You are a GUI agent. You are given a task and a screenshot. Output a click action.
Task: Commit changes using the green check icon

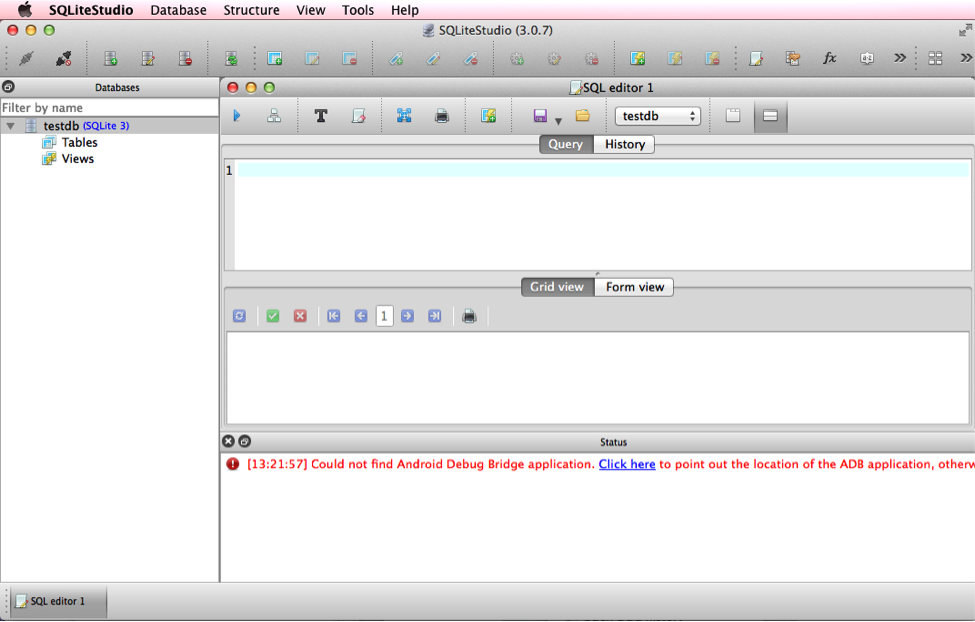pos(272,315)
